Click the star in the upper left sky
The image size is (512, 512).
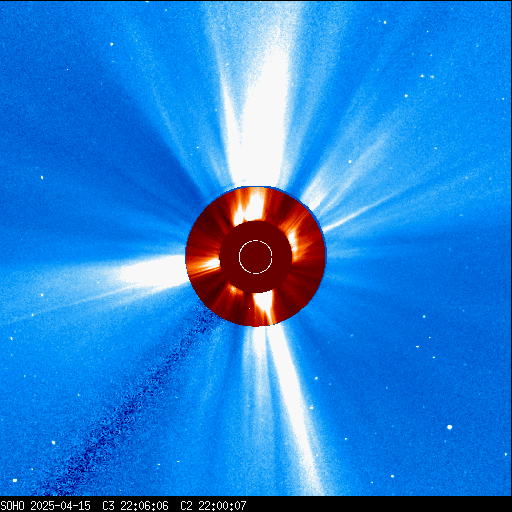[x=112, y=44]
